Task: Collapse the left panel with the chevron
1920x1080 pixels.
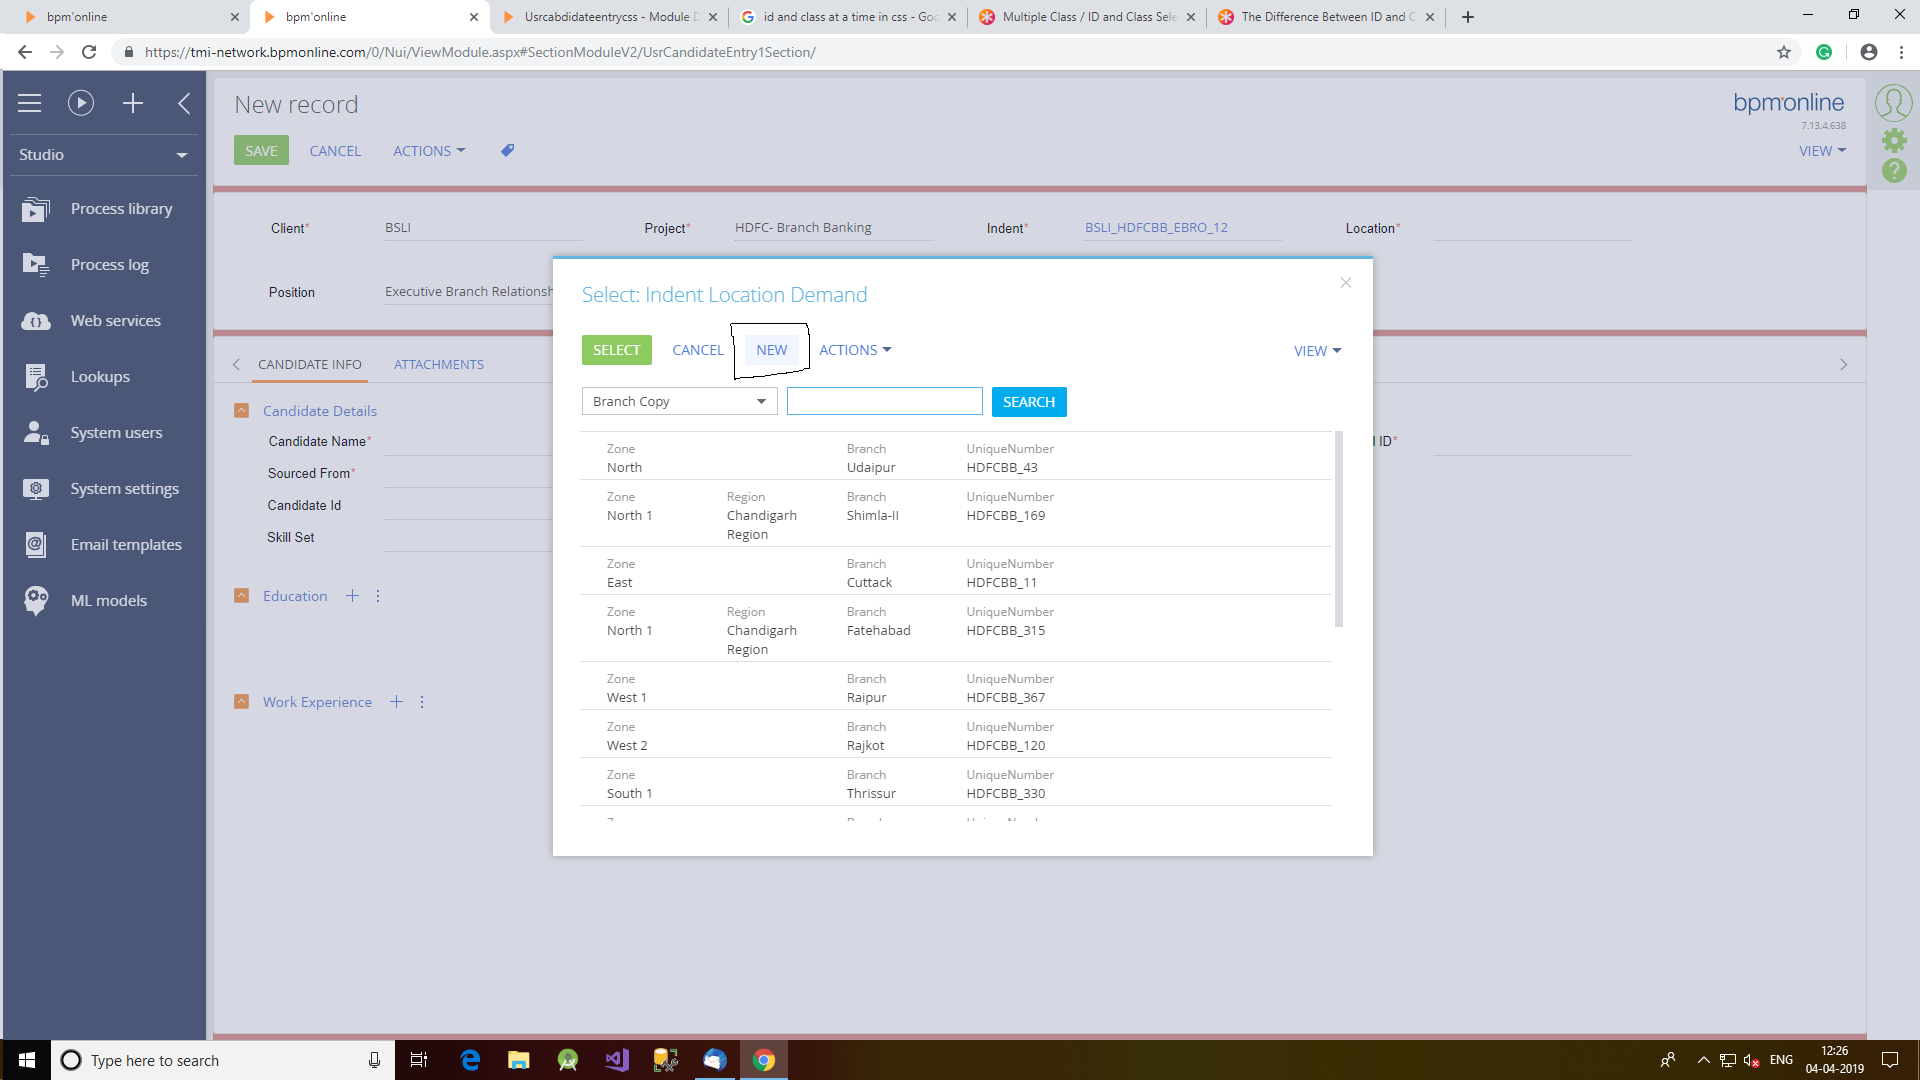Action: tap(184, 103)
